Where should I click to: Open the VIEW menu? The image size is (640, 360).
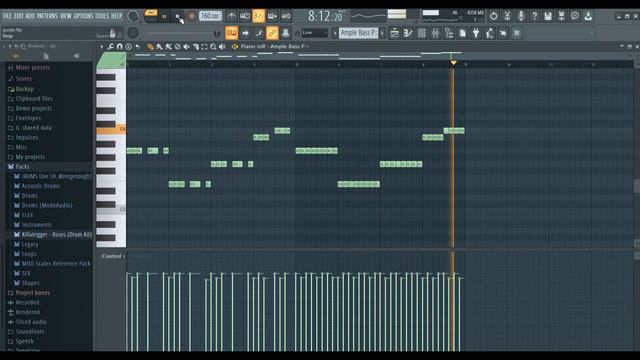[x=66, y=16]
